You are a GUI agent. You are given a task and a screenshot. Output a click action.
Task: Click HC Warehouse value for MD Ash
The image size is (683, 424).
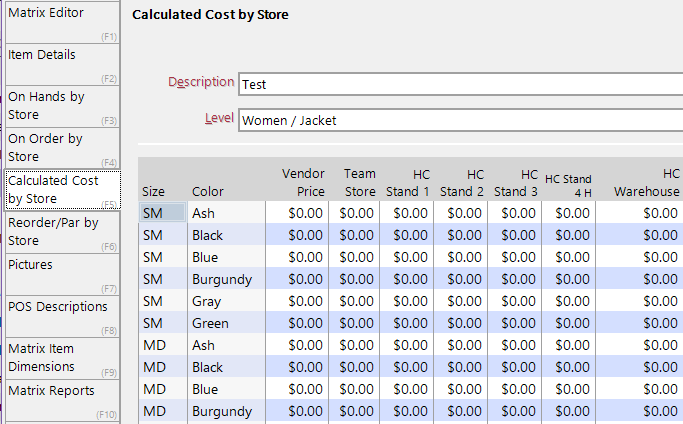(639, 345)
